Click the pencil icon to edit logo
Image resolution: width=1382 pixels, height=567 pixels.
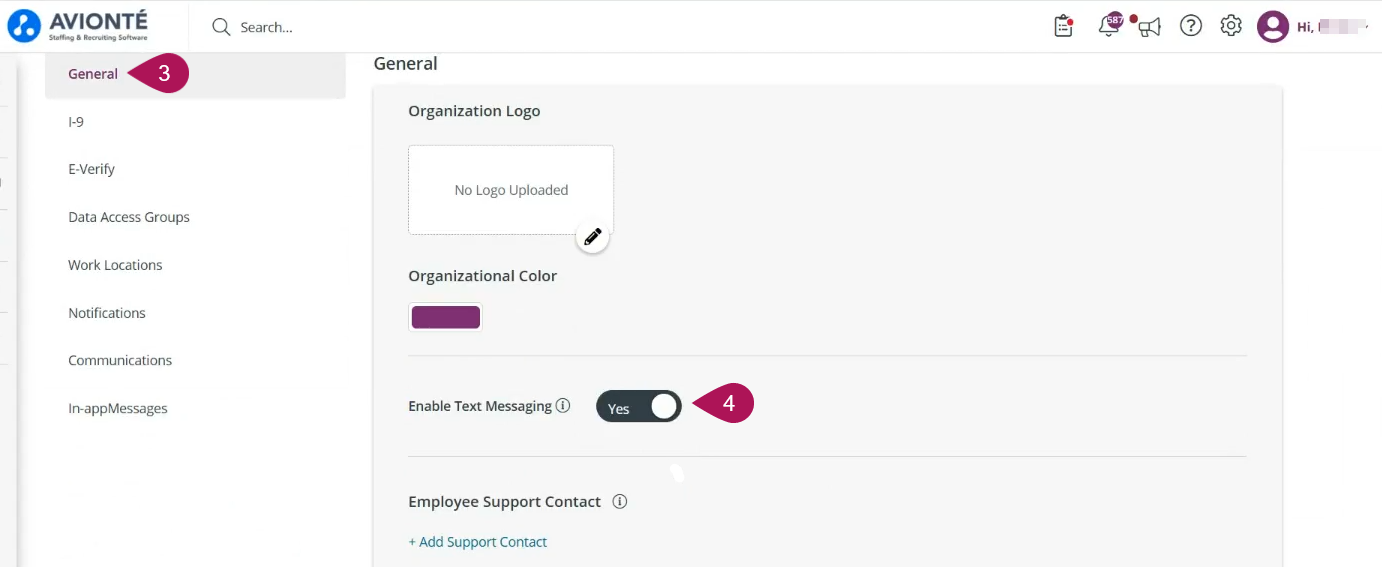click(592, 237)
